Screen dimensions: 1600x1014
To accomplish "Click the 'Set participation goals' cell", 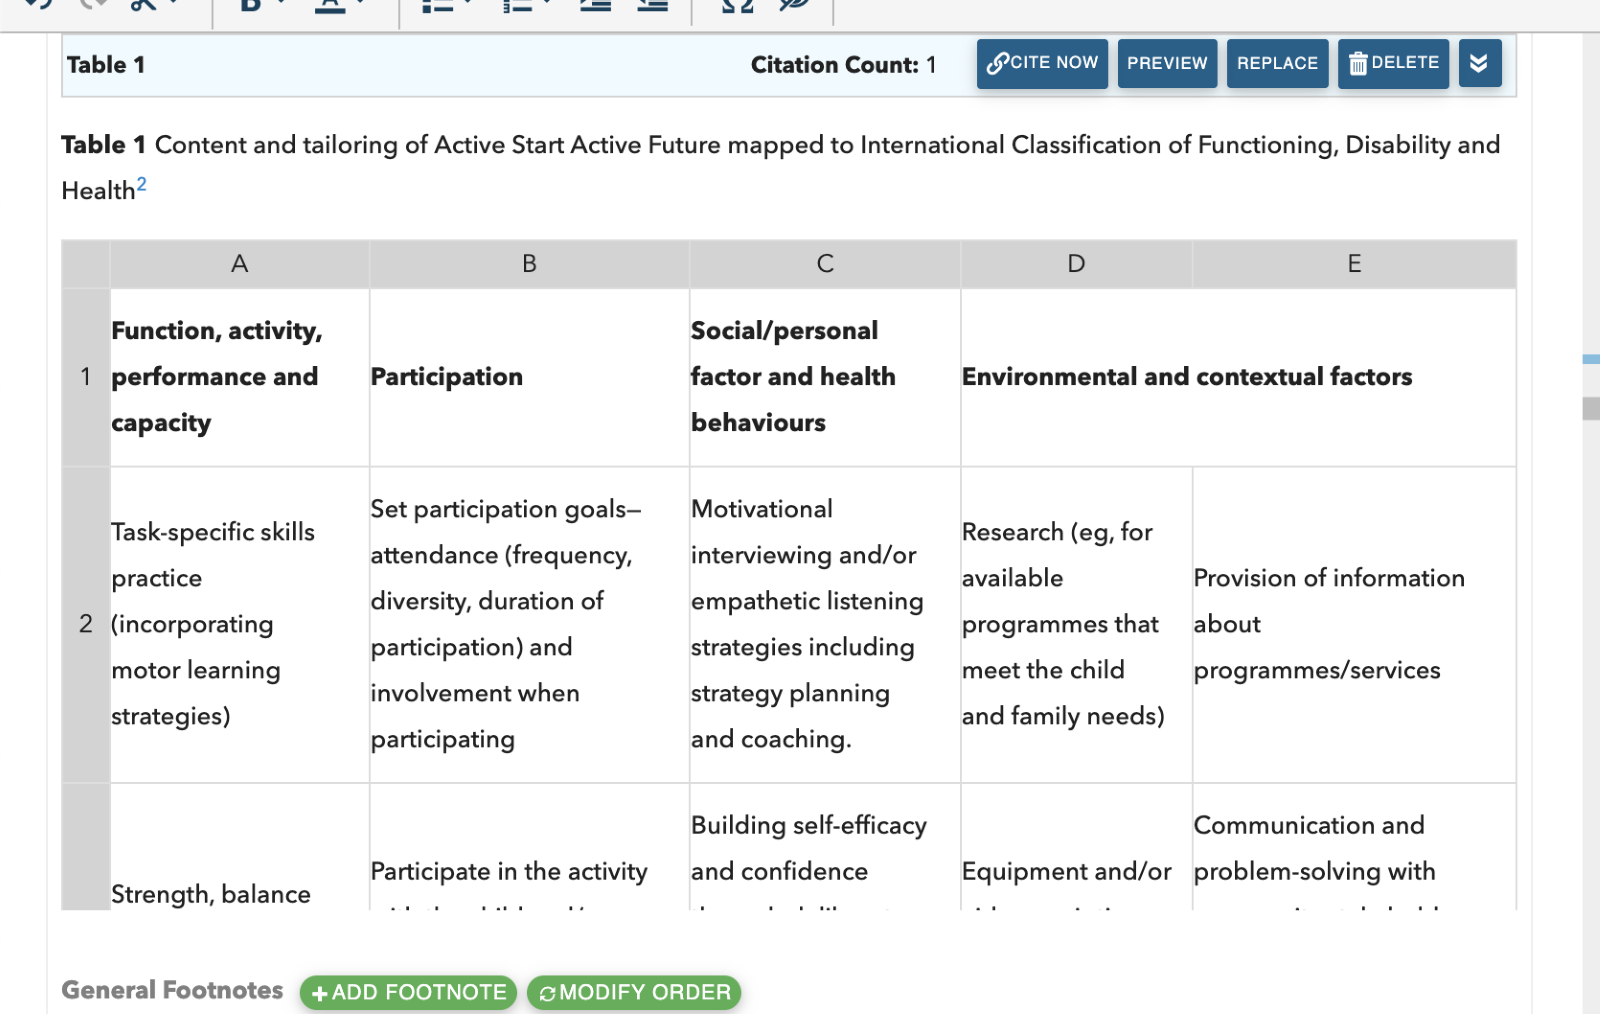I will point(529,624).
